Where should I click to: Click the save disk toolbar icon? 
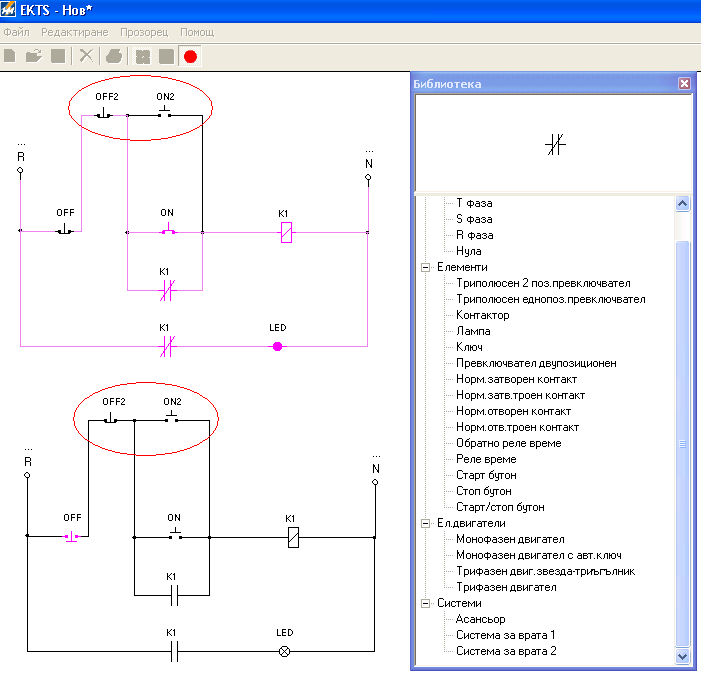click(58, 56)
